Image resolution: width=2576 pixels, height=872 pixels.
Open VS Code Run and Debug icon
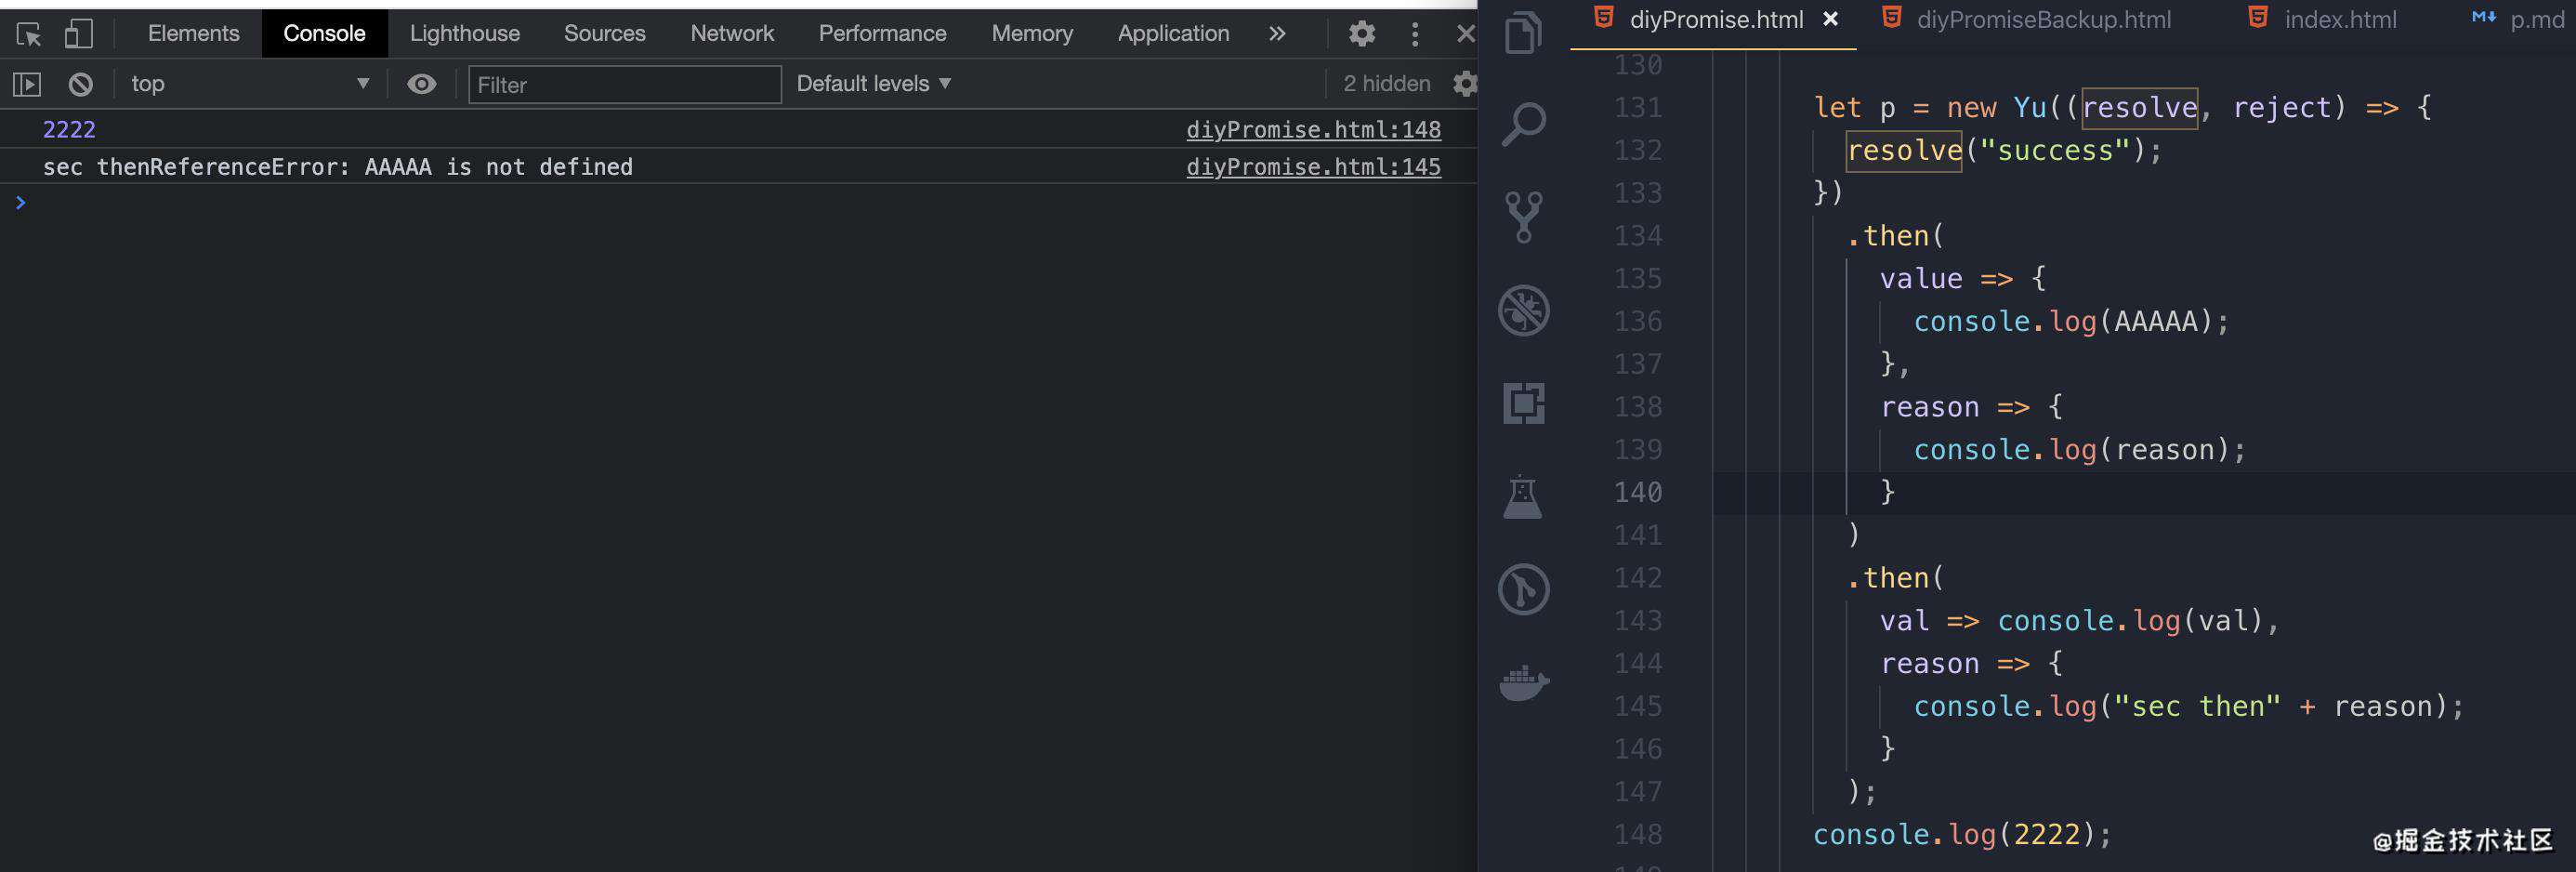click(1523, 310)
